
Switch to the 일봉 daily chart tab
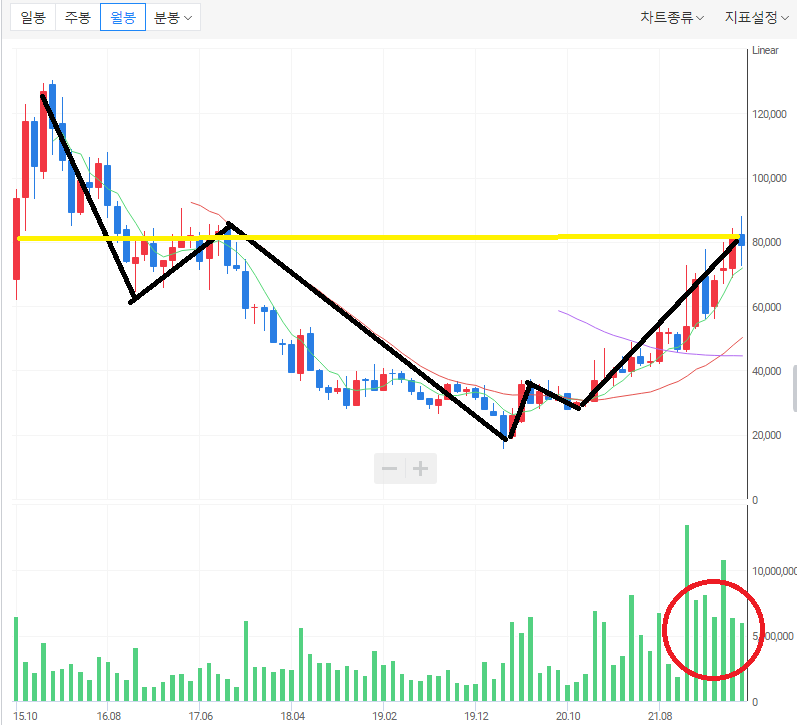pyautogui.click(x=33, y=17)
